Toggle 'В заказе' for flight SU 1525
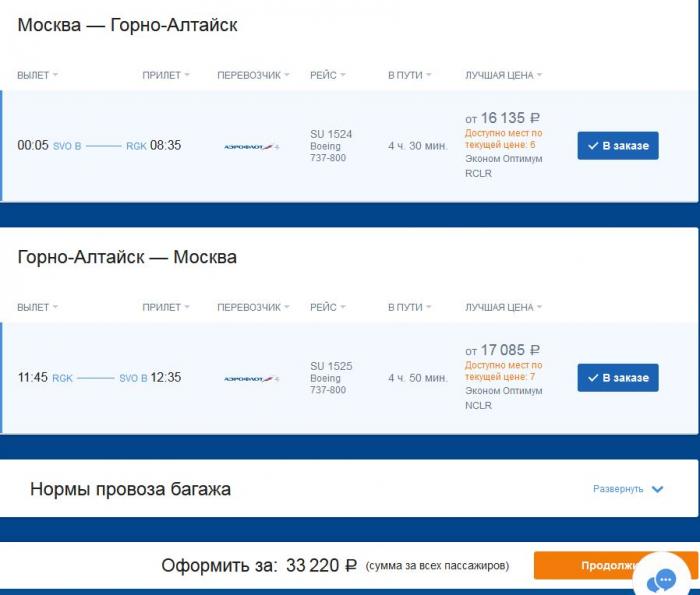 point(618,378)
